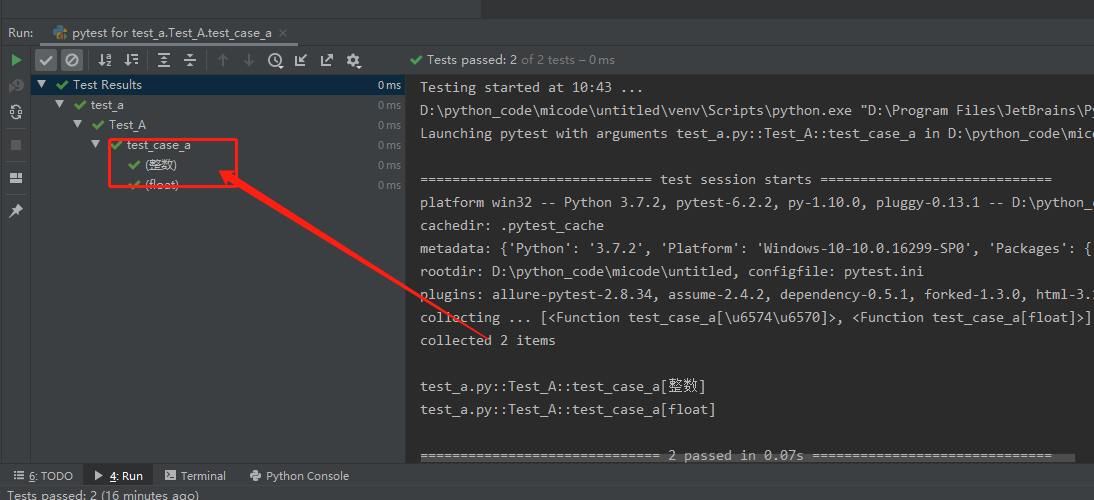This screenshot has width=1094, height=500.
Task: Click Rerun Failed Tests sidebar icon
Action: (x=15, y=86)
